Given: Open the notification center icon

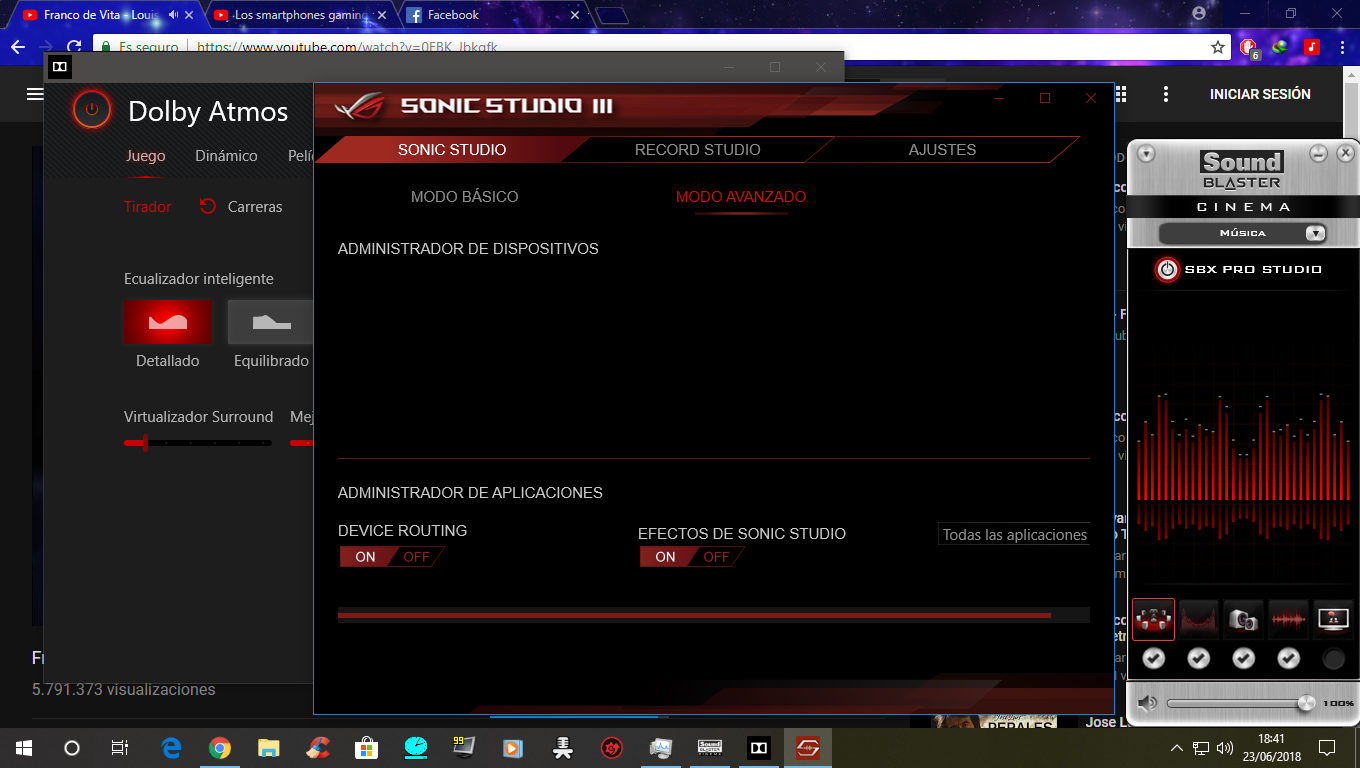Looking at the screenshot, I should (1327, 747).
